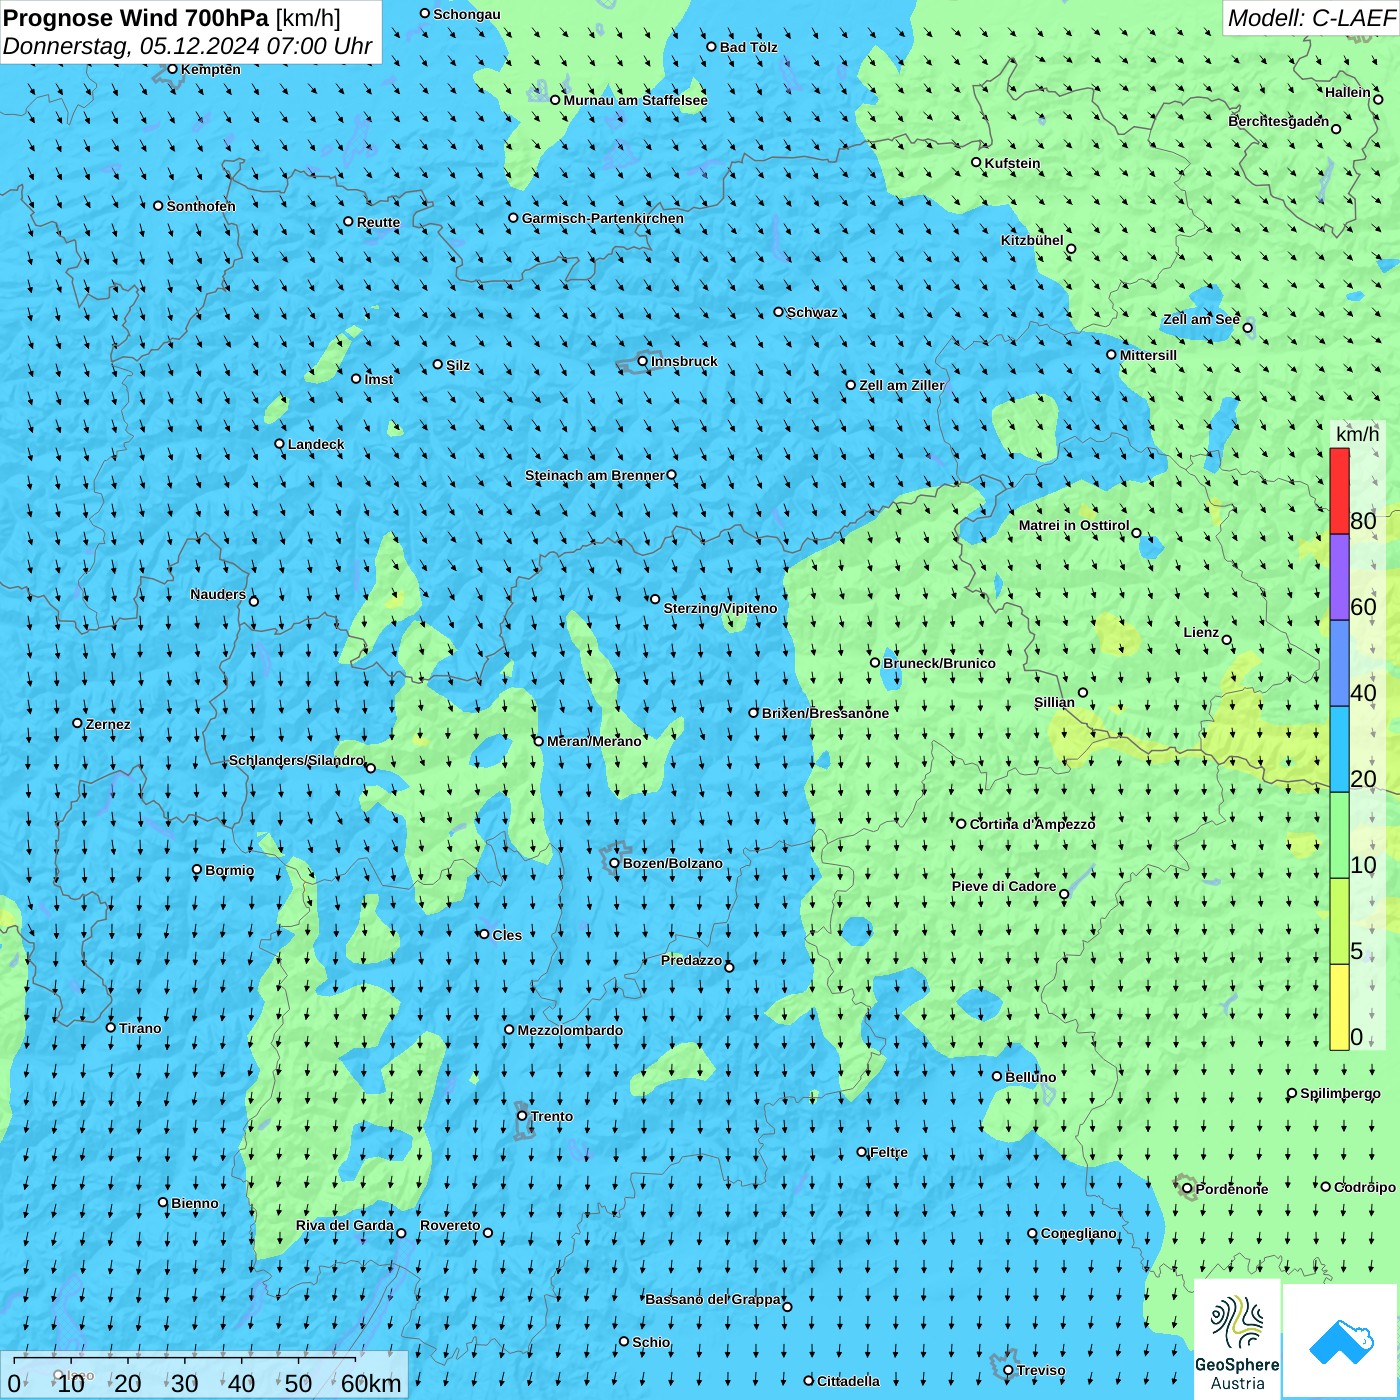Click the GeoSphere Austria logo

tap(1237, 1340)
